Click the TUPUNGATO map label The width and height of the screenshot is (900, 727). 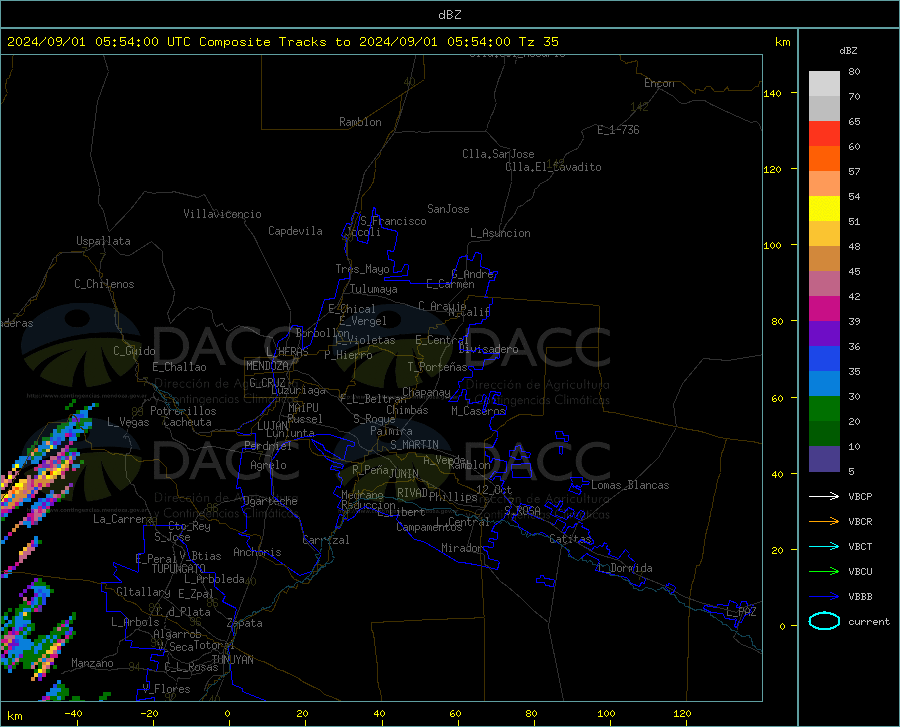(179, 569)
